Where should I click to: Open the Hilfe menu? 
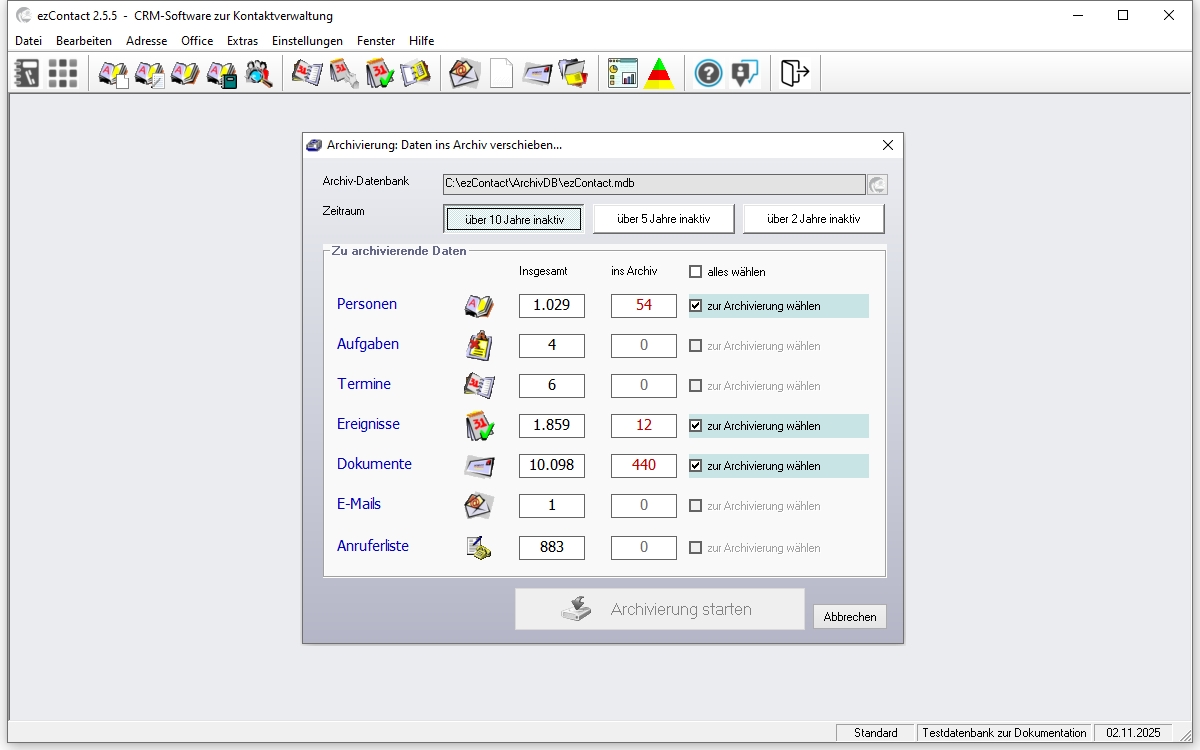click(x=421, y=41)
